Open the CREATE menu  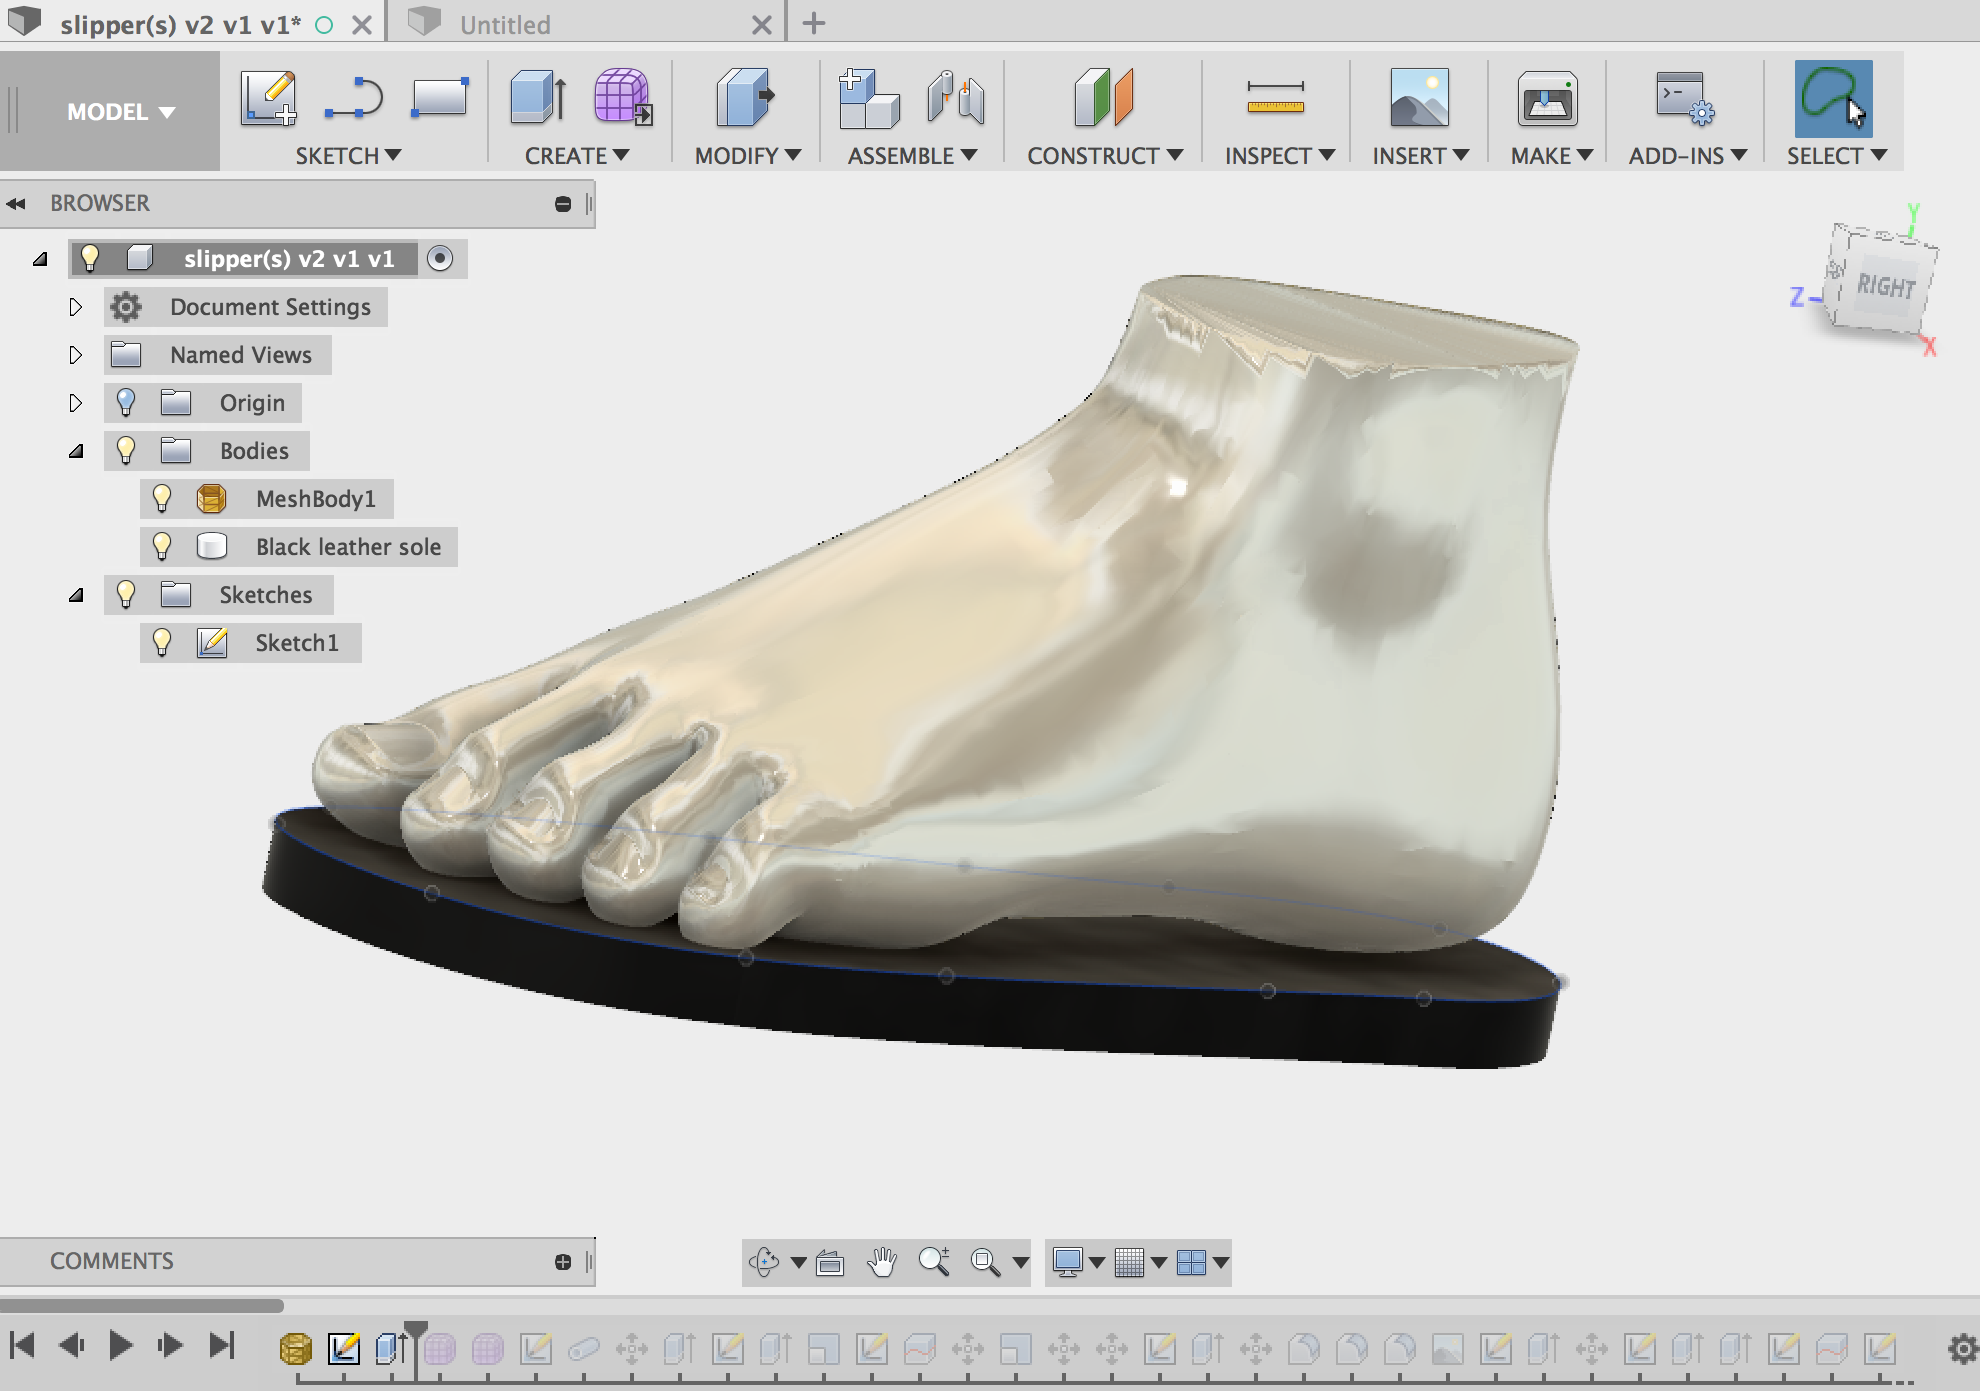click(577, 156)
